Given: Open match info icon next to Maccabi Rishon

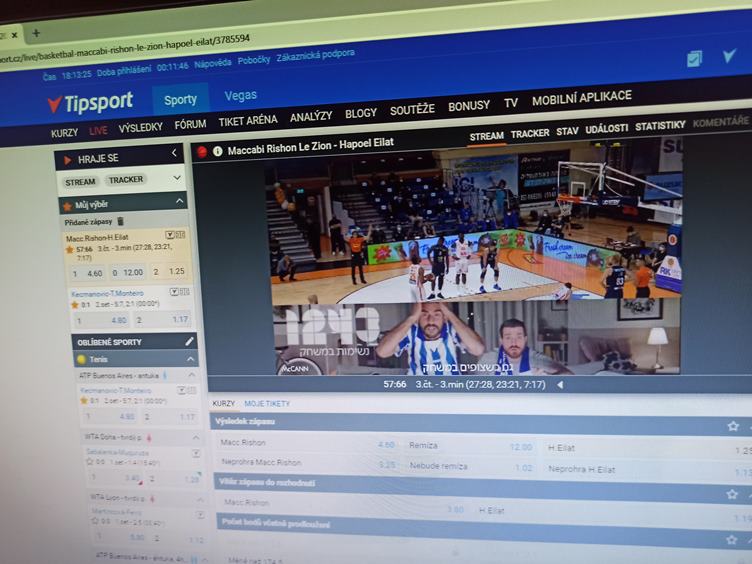Looking at the screenshot, I should coord(217,152).
